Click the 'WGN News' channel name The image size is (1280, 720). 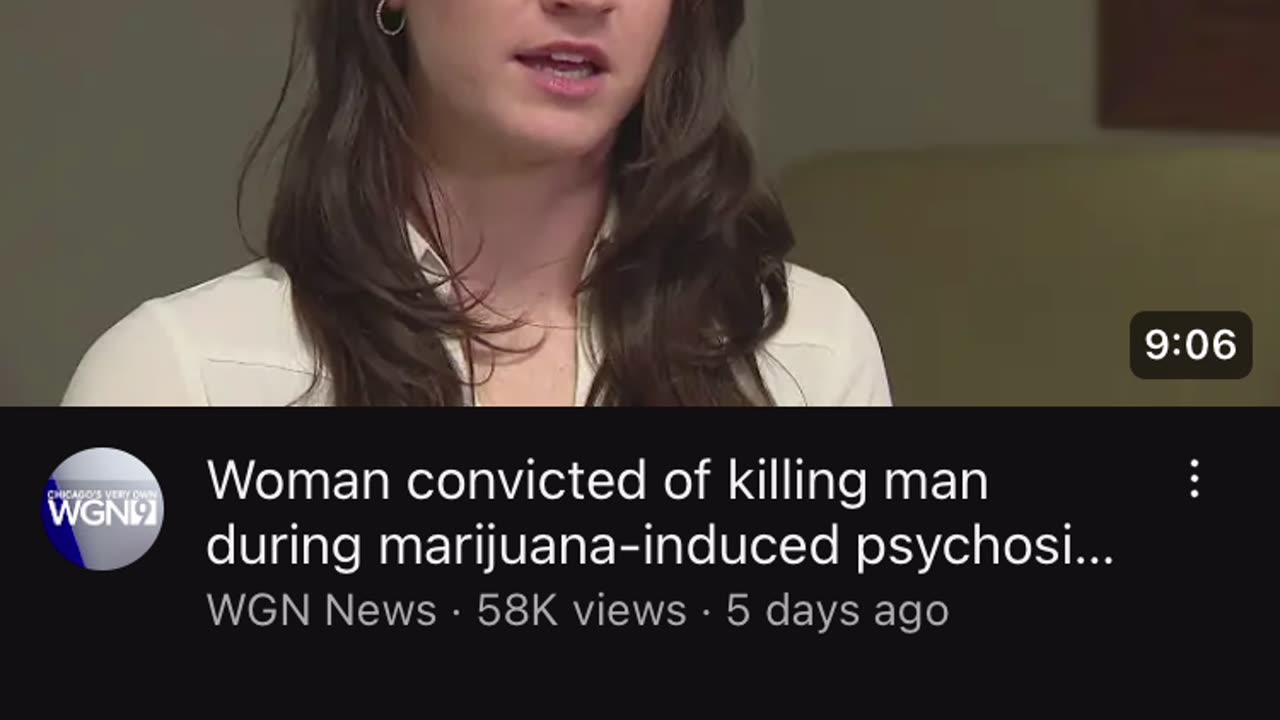(321, 610)
